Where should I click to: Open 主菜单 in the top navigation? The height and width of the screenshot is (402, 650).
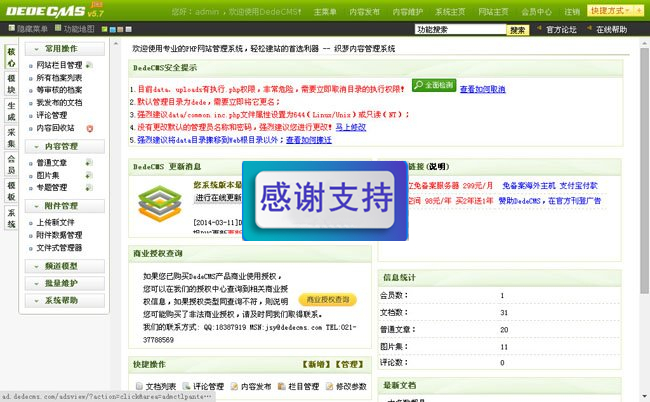pos(325,12)
